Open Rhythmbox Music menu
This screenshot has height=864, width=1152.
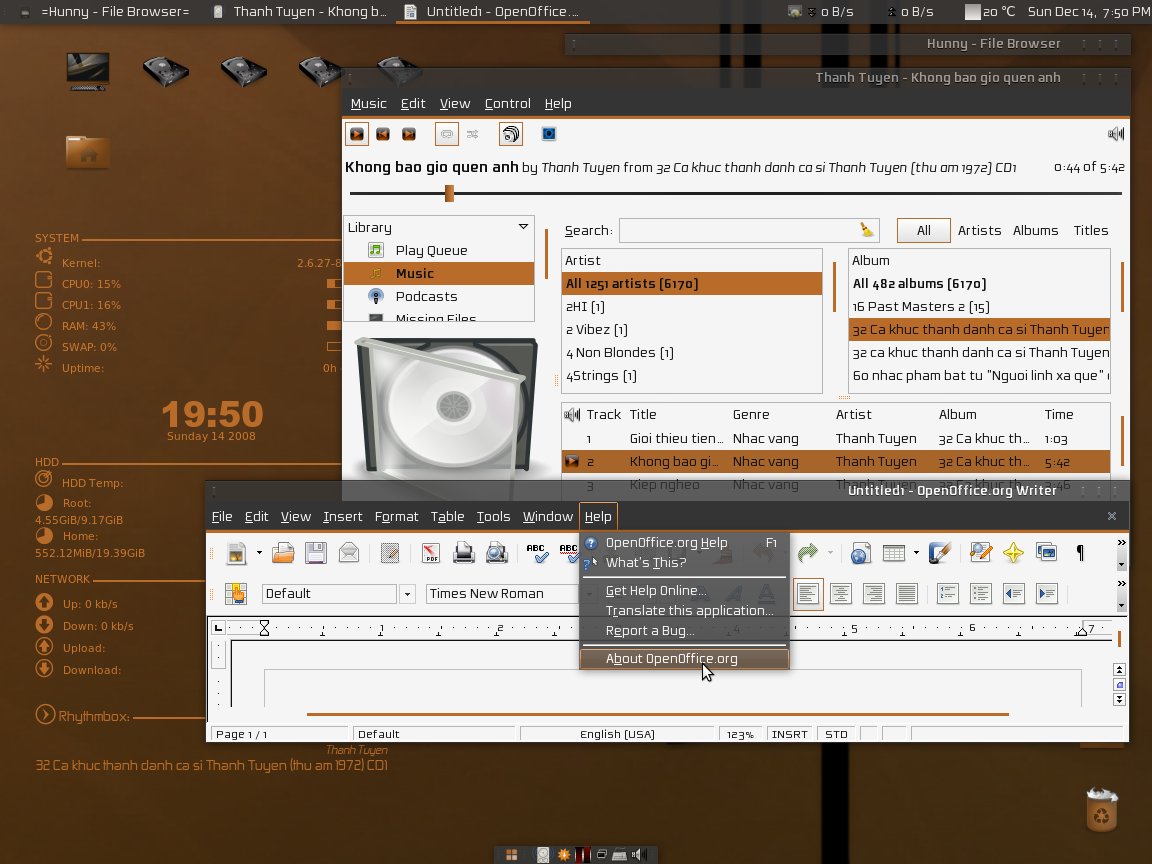(368, 104)
